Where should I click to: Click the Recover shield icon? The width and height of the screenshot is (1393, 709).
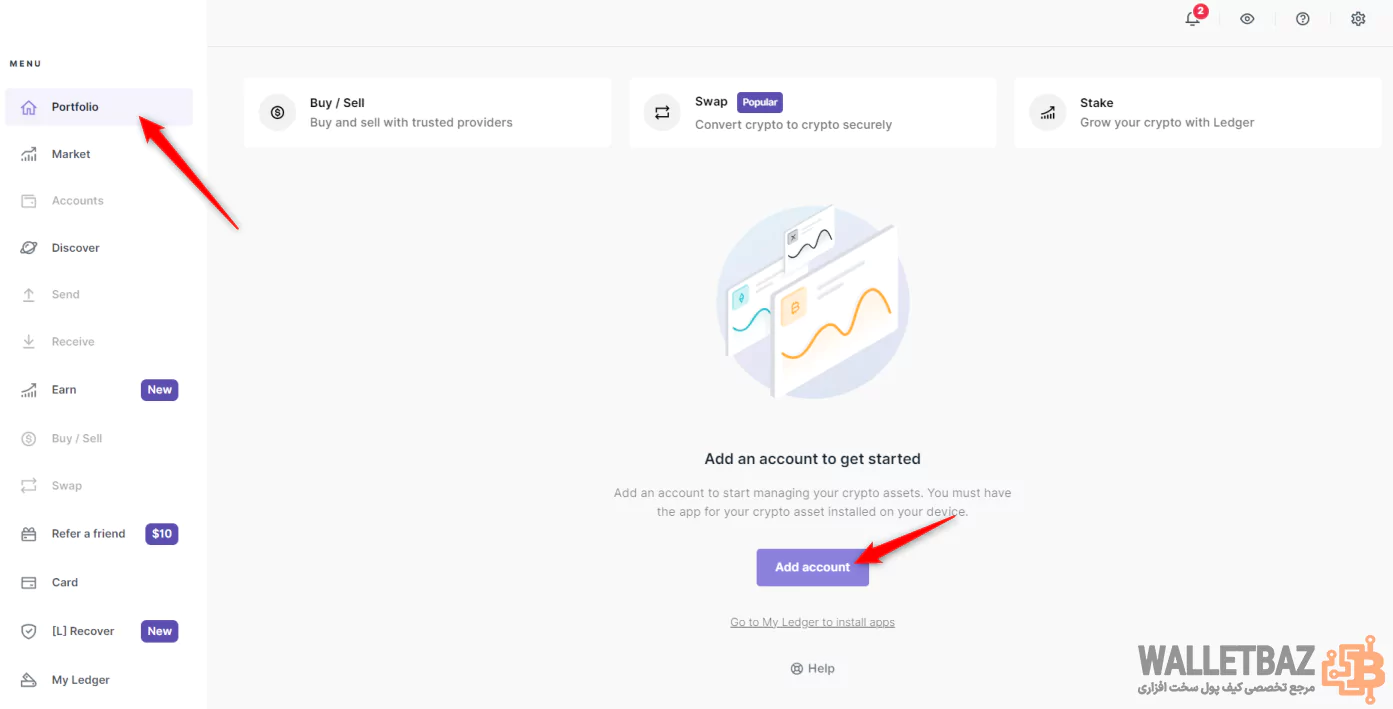coord(29,631)
